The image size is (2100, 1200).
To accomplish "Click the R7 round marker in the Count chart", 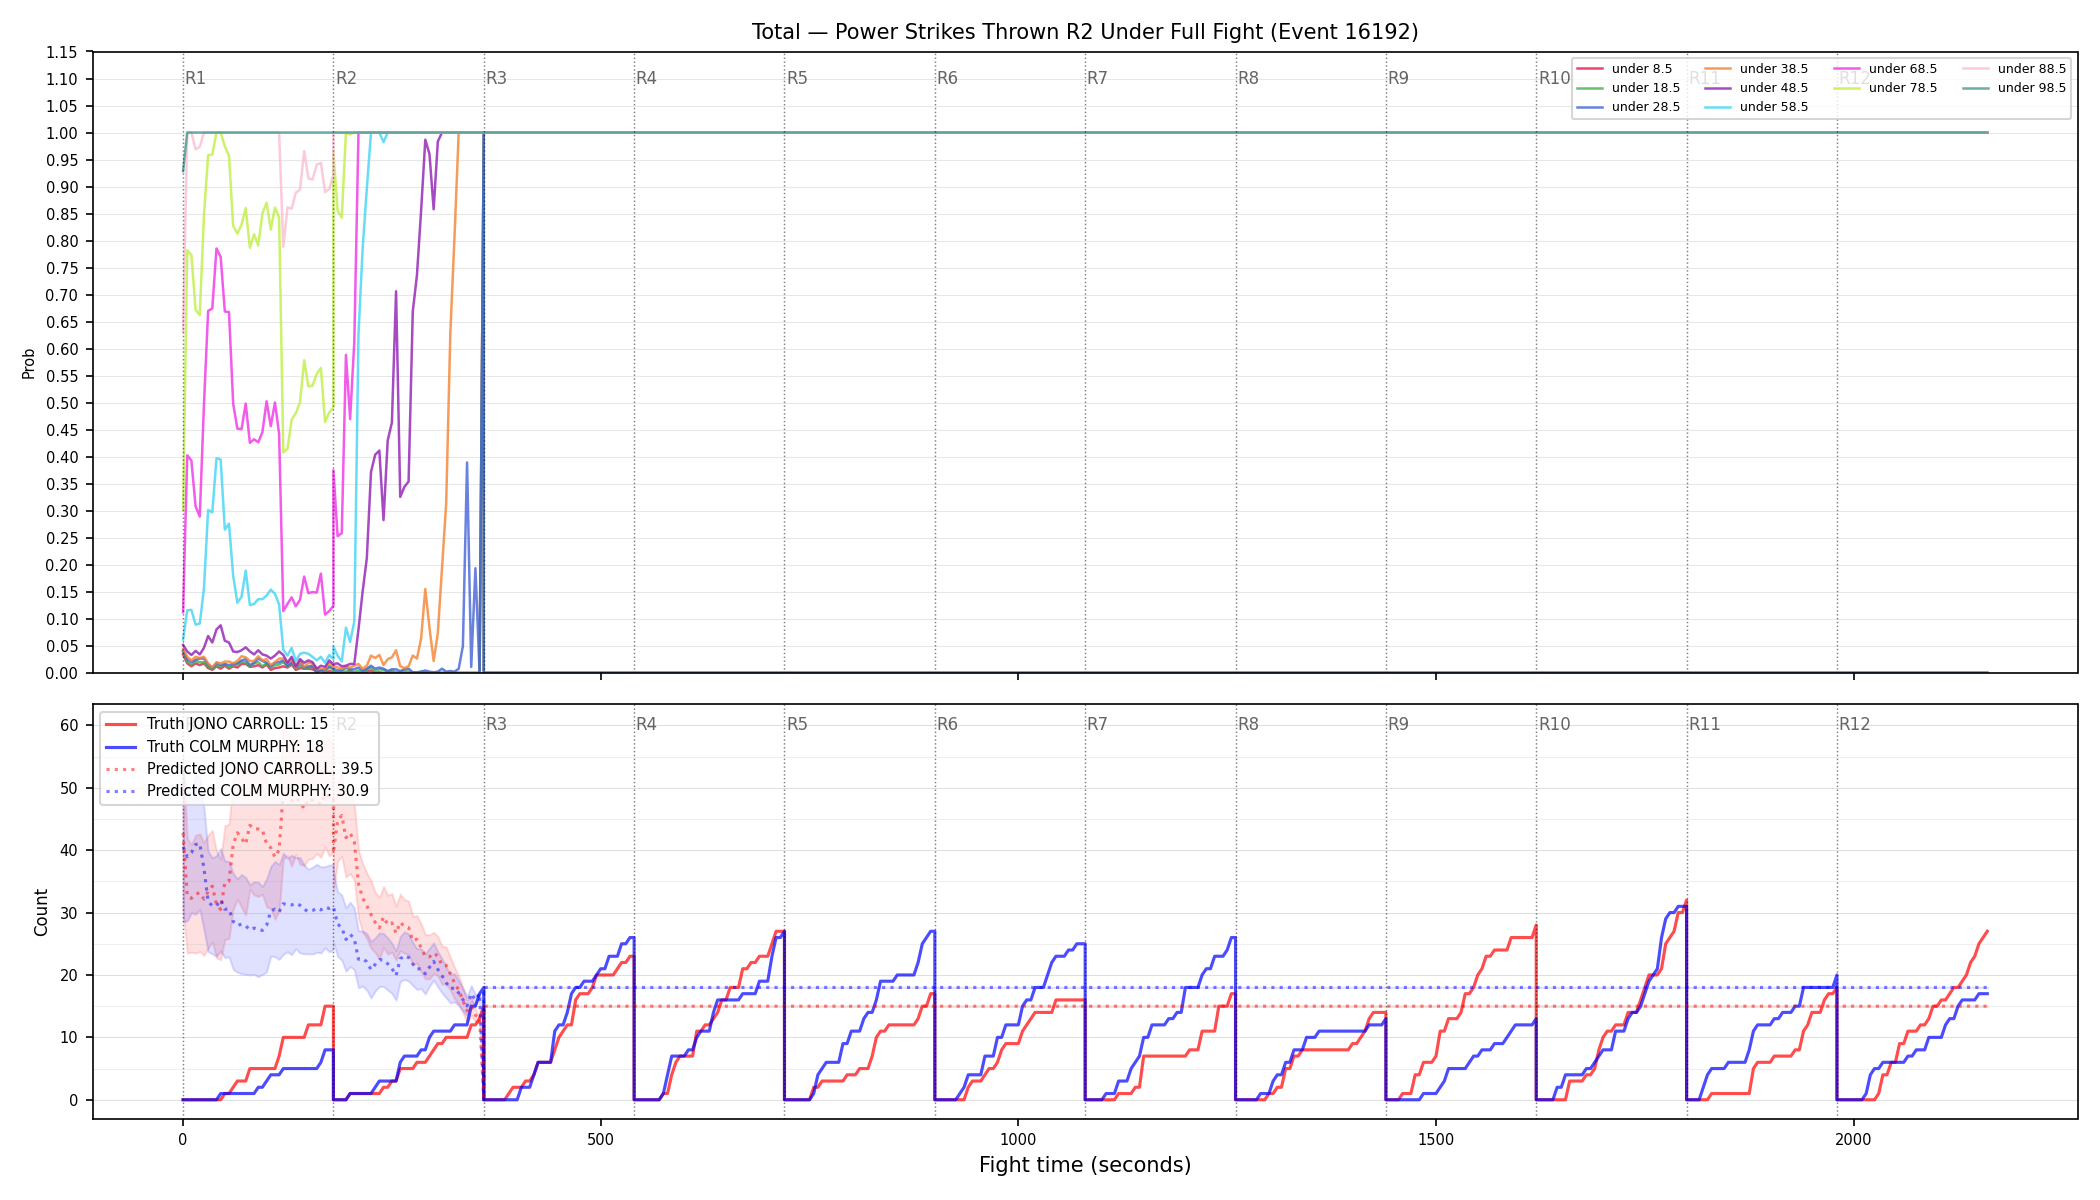I will tap(1097, 724).
